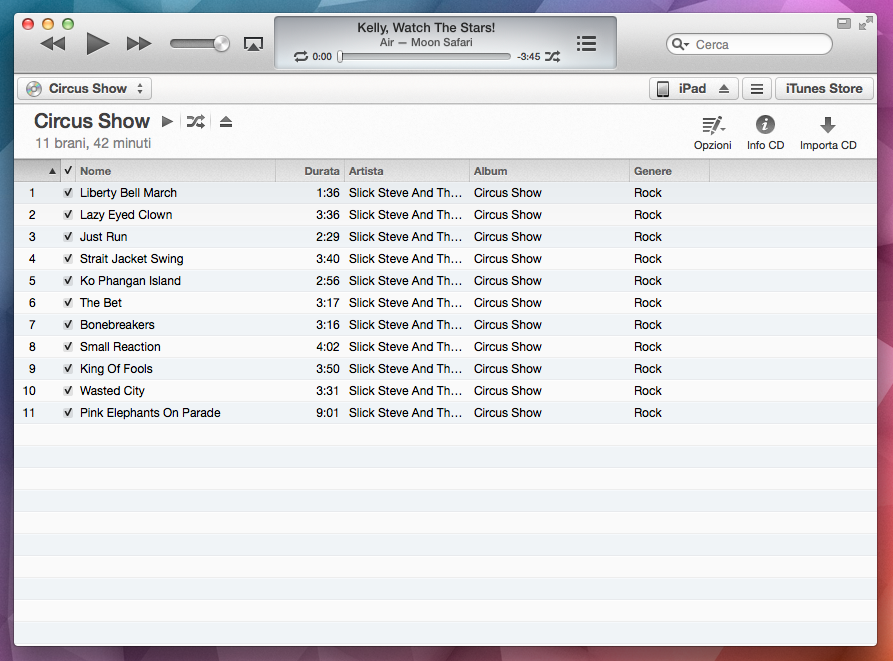Click the Rock genre of Liberty Bell March
This screenshot has height=661, width=893.
(x=648, y=192)
